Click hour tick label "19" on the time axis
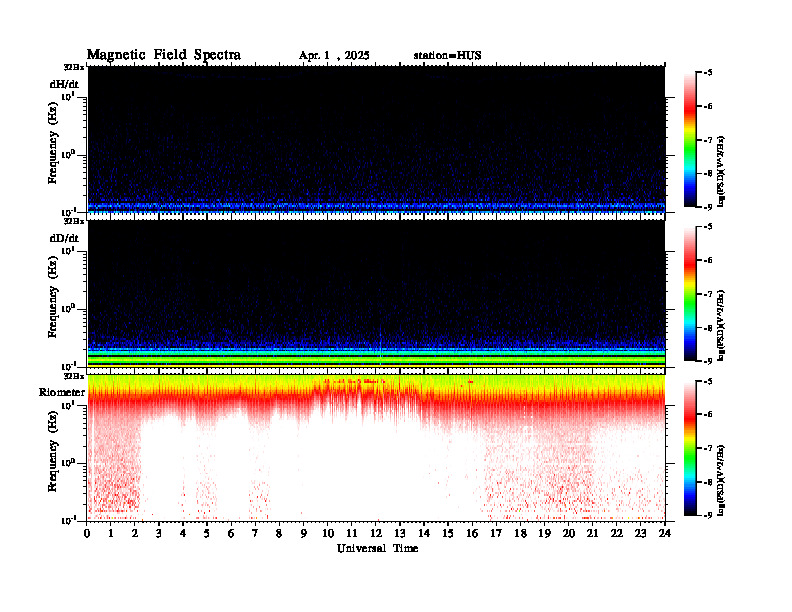Viewport: 792px width, 612px height. pyautogui.click(x=544, y=534)
